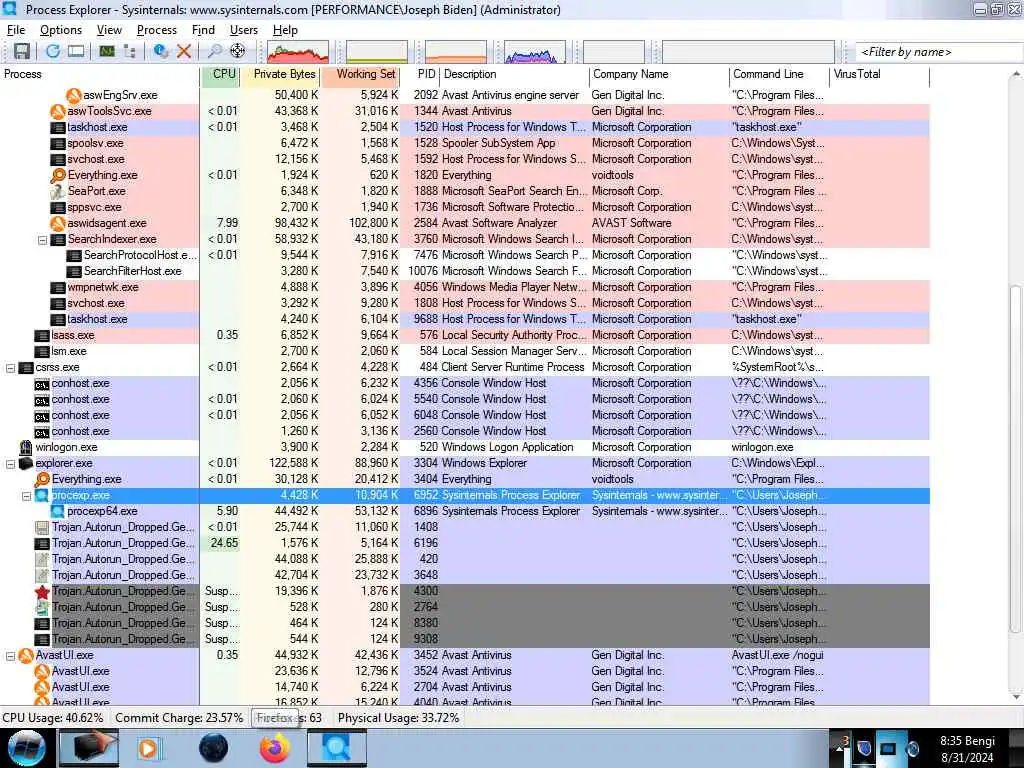Open the Users menu
Viewport: 1024px width, 768px height.
click(x=244, y=30)
